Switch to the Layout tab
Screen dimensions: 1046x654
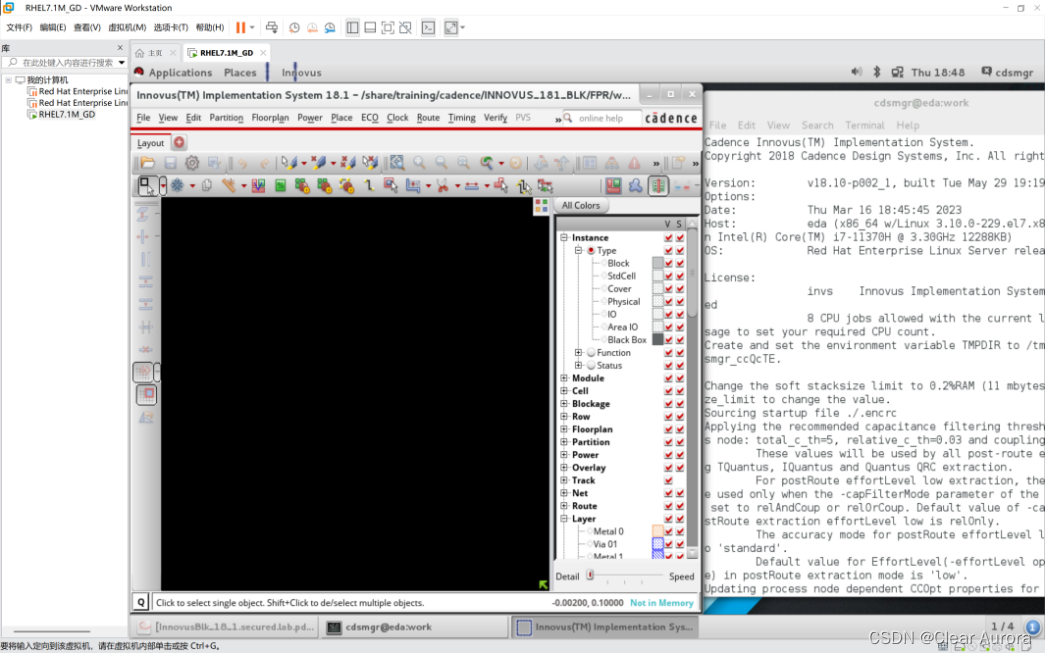(151, 143)
